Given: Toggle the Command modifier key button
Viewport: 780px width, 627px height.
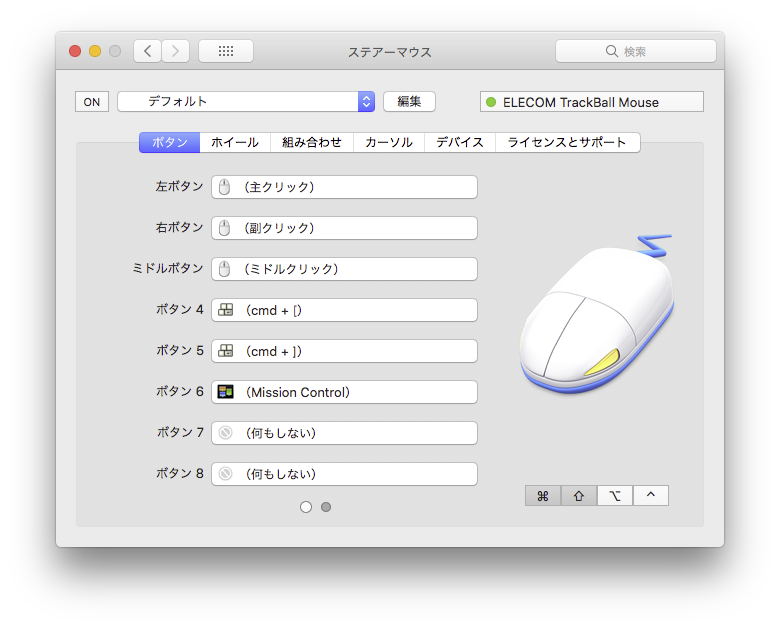Looking at the screenshot, I should pyautogui.click(x=543, y=496).
